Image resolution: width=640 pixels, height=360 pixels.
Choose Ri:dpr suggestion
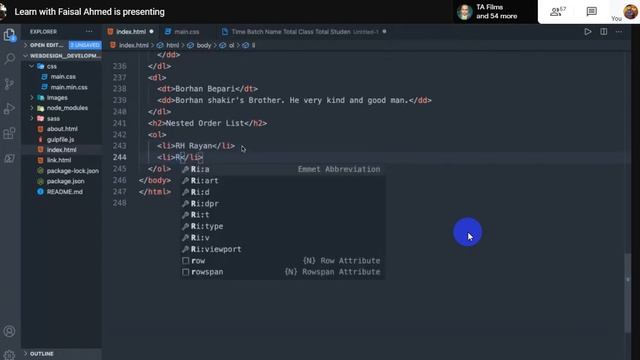point(282,203)
